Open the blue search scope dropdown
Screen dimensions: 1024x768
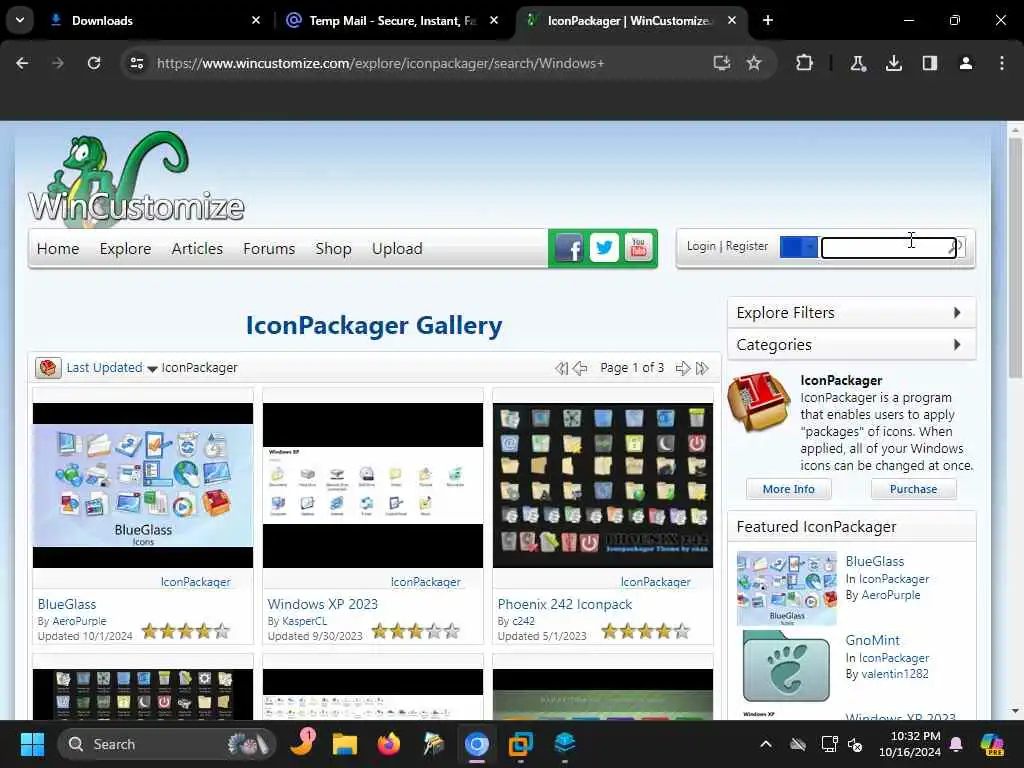point(799,247)
